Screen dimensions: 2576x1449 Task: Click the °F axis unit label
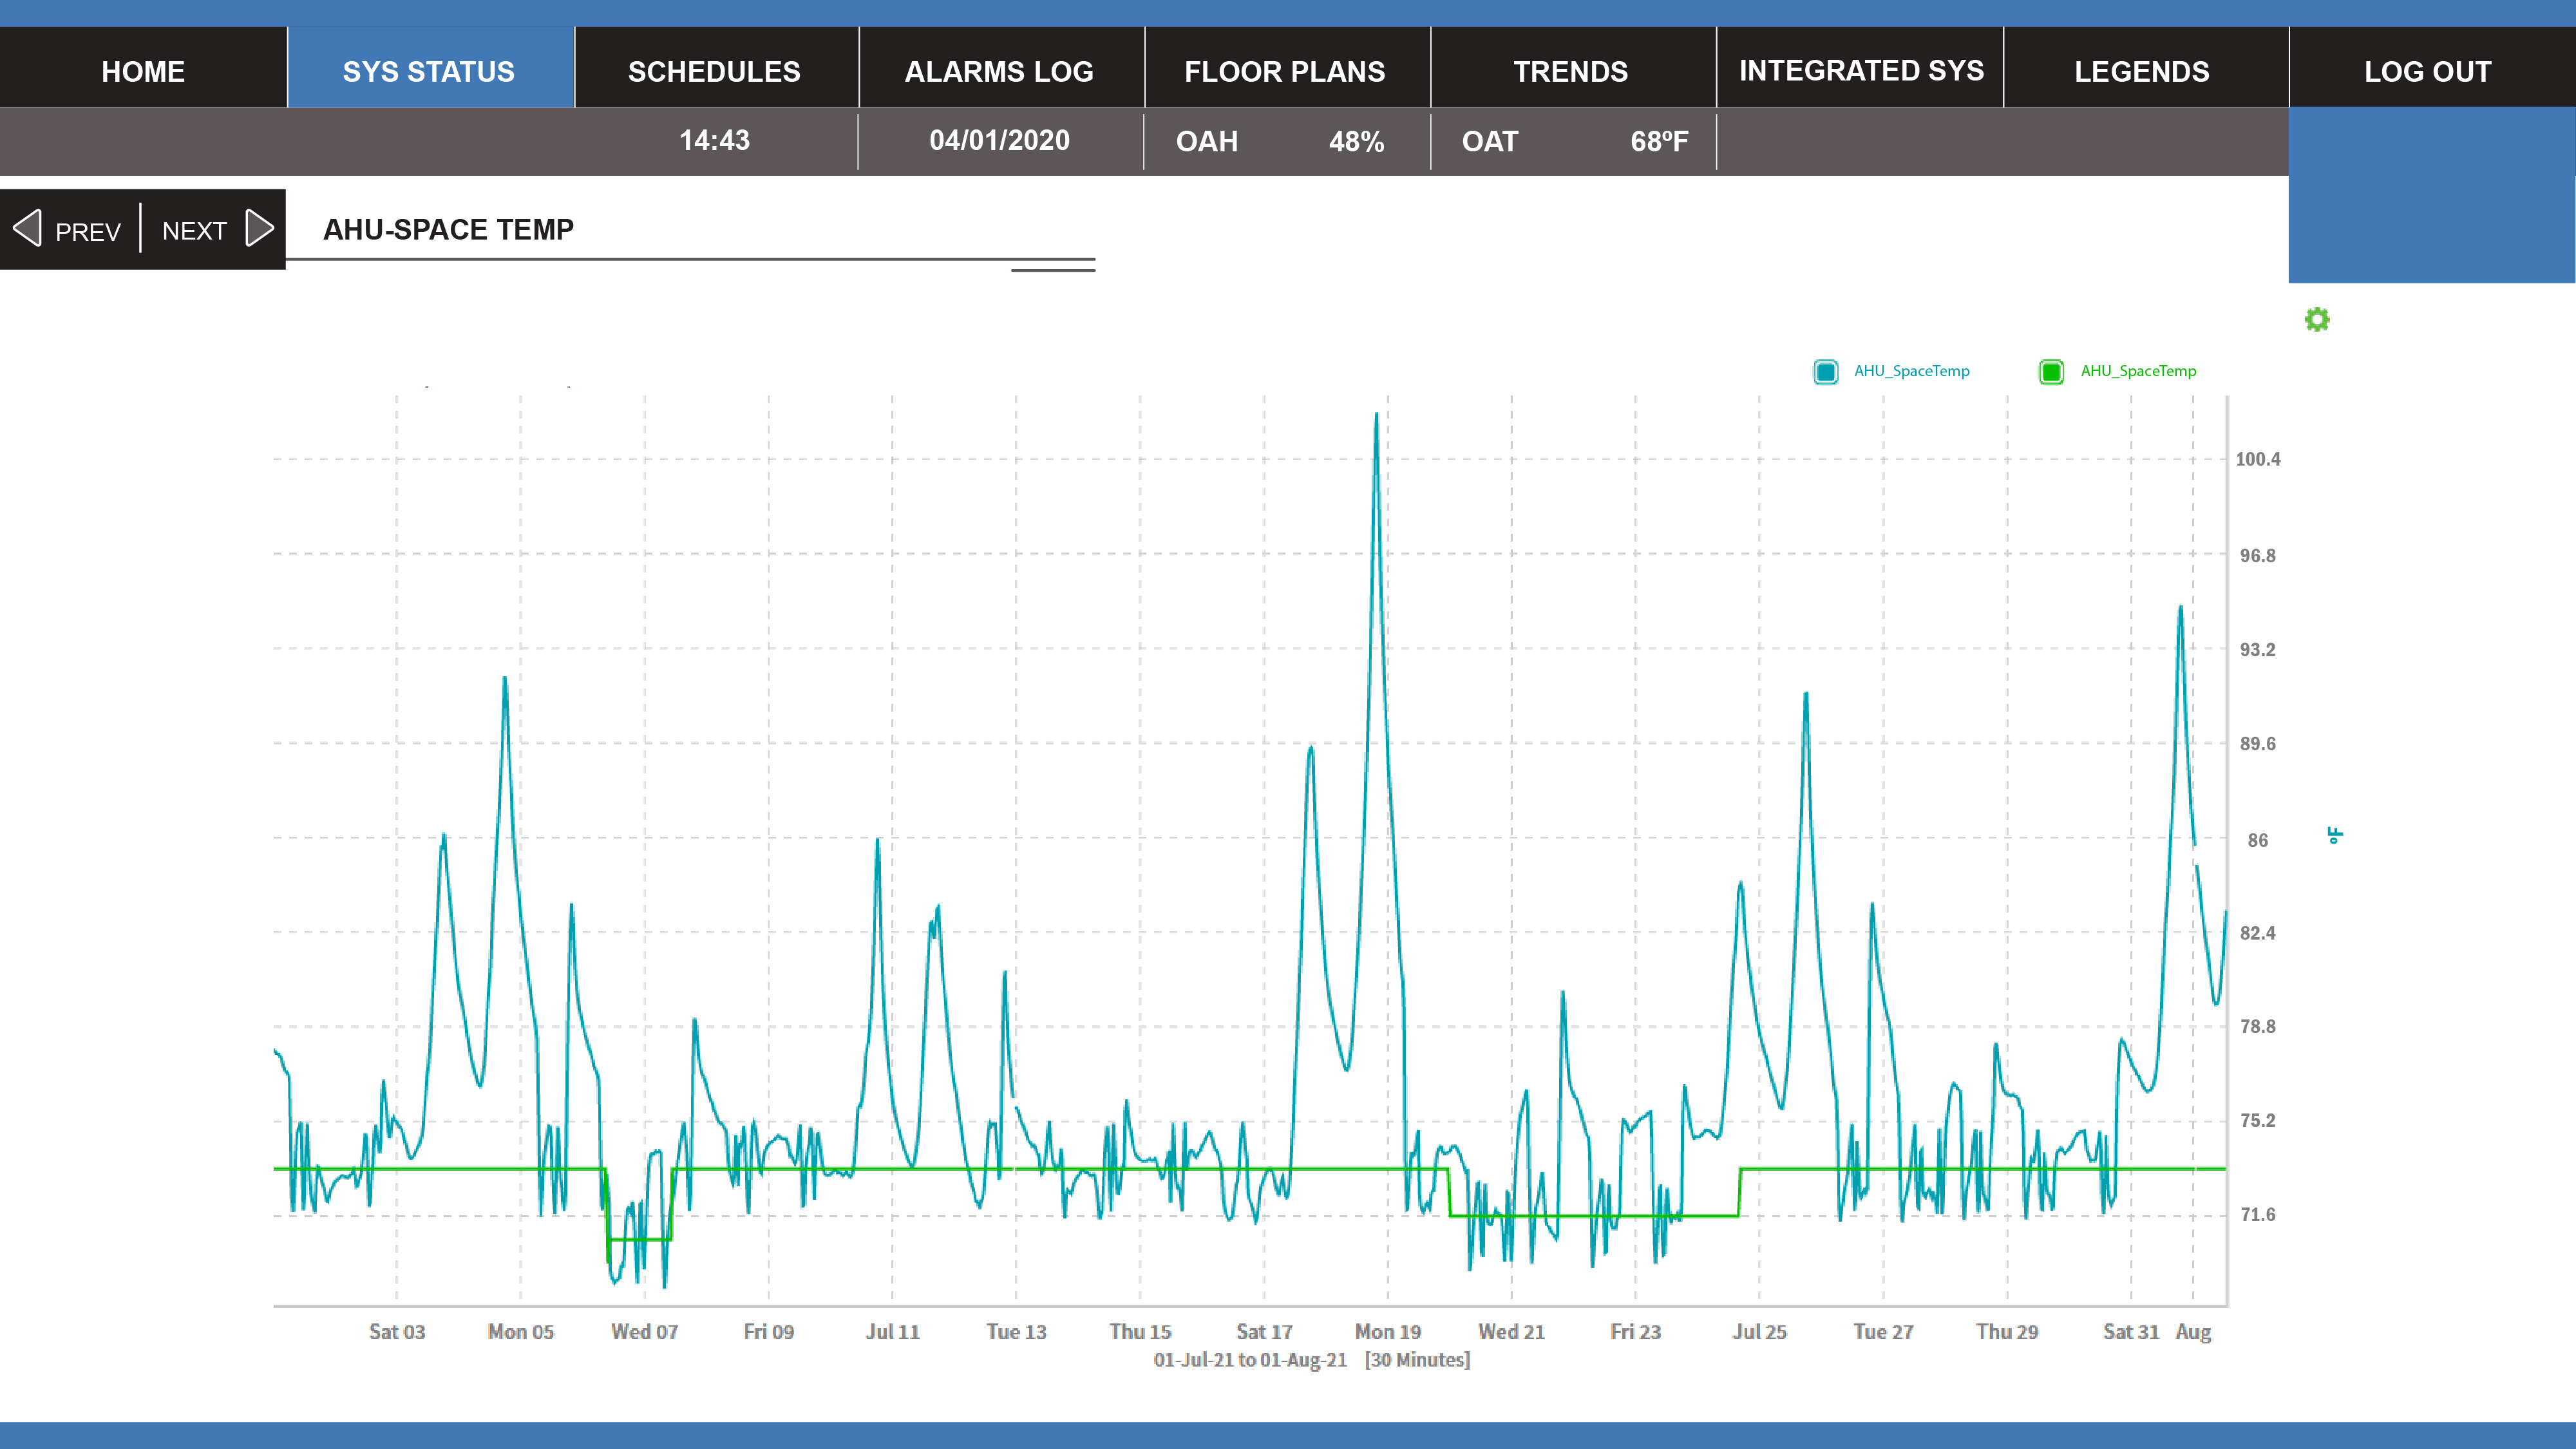2335,836
